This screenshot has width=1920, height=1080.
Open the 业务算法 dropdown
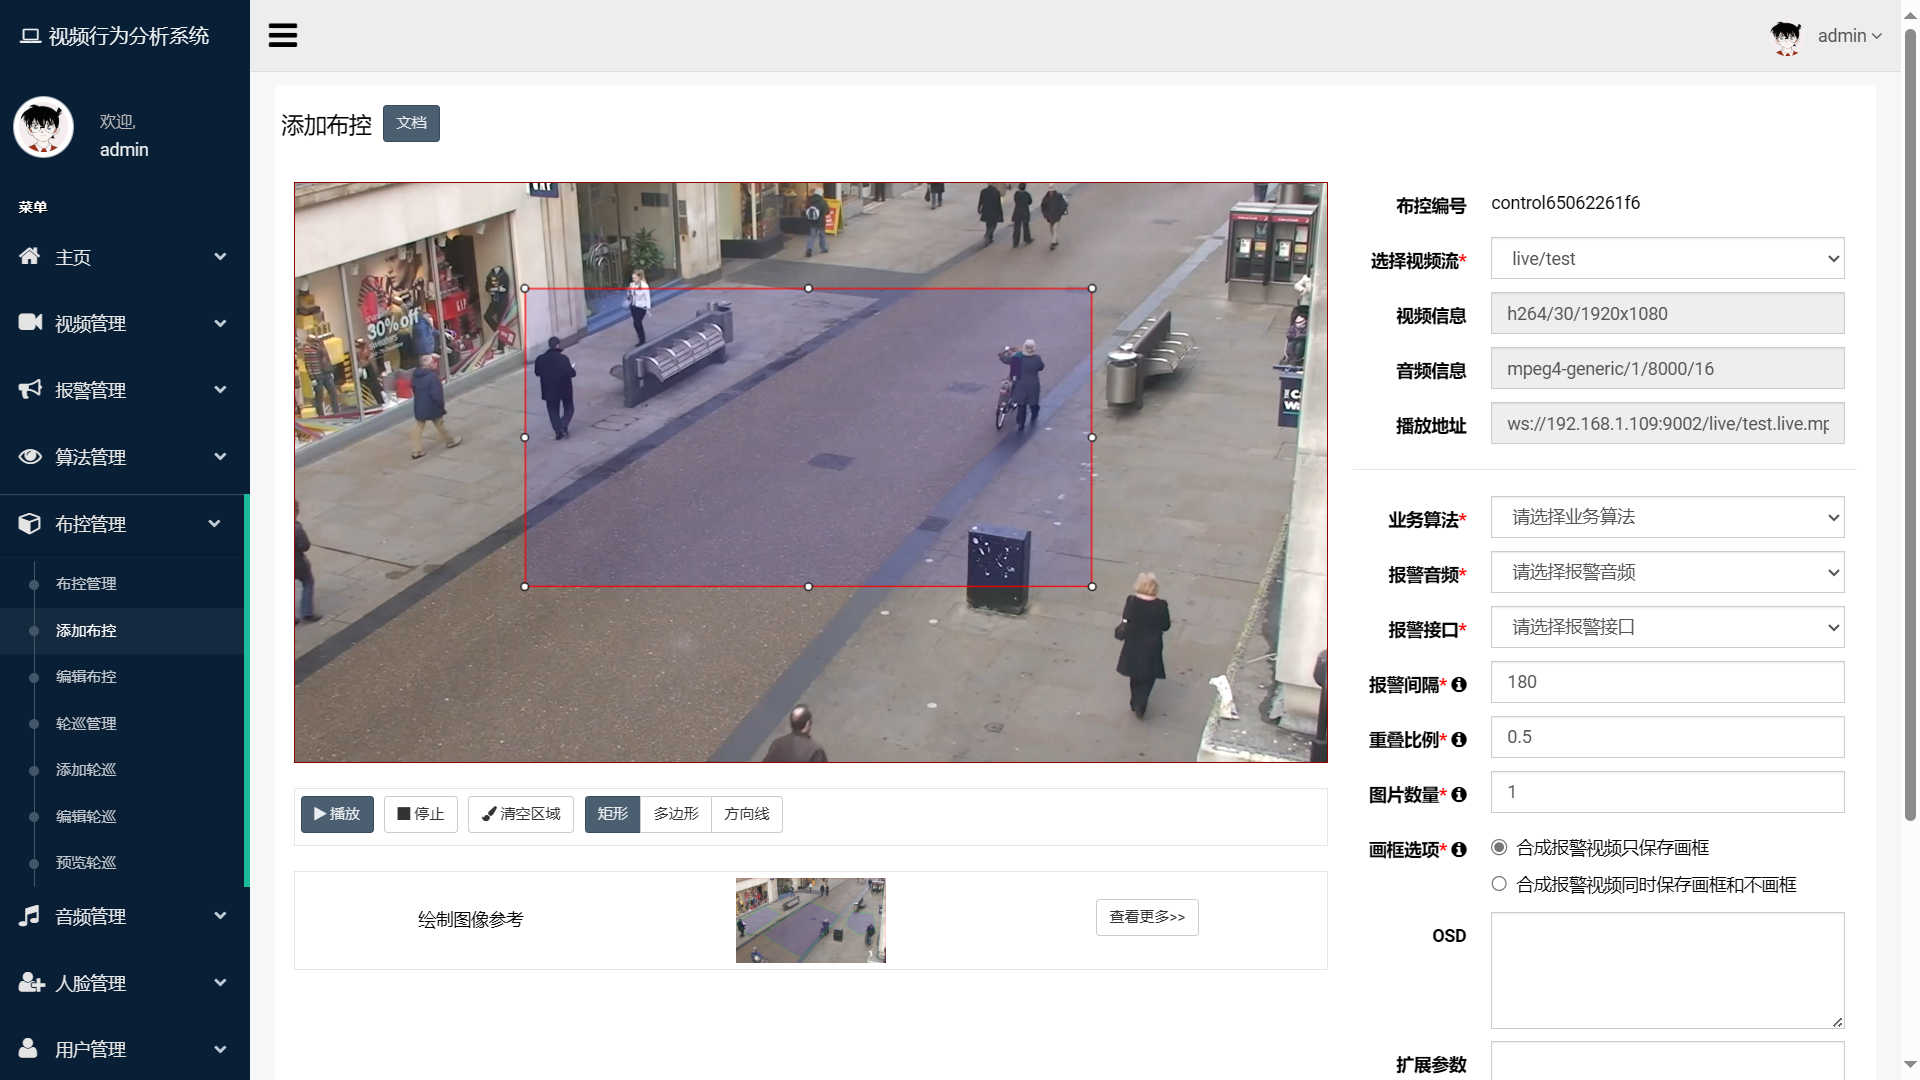[x=1667, y=517]
